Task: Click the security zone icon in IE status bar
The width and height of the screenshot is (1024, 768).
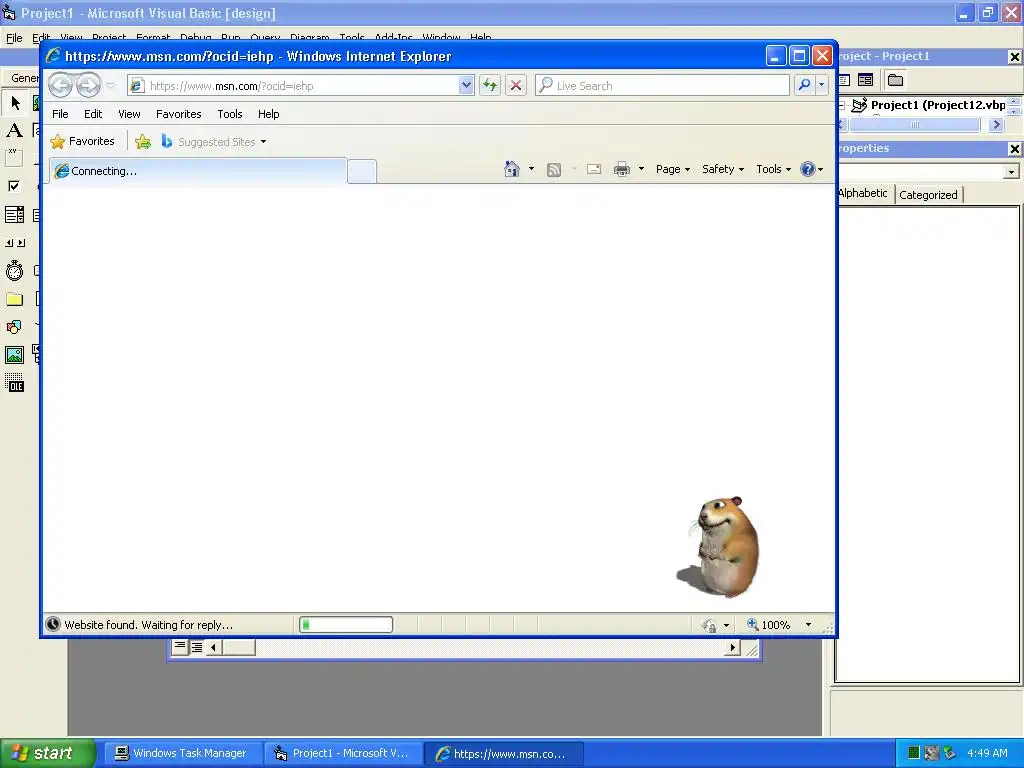Action: tap(709, 626)
